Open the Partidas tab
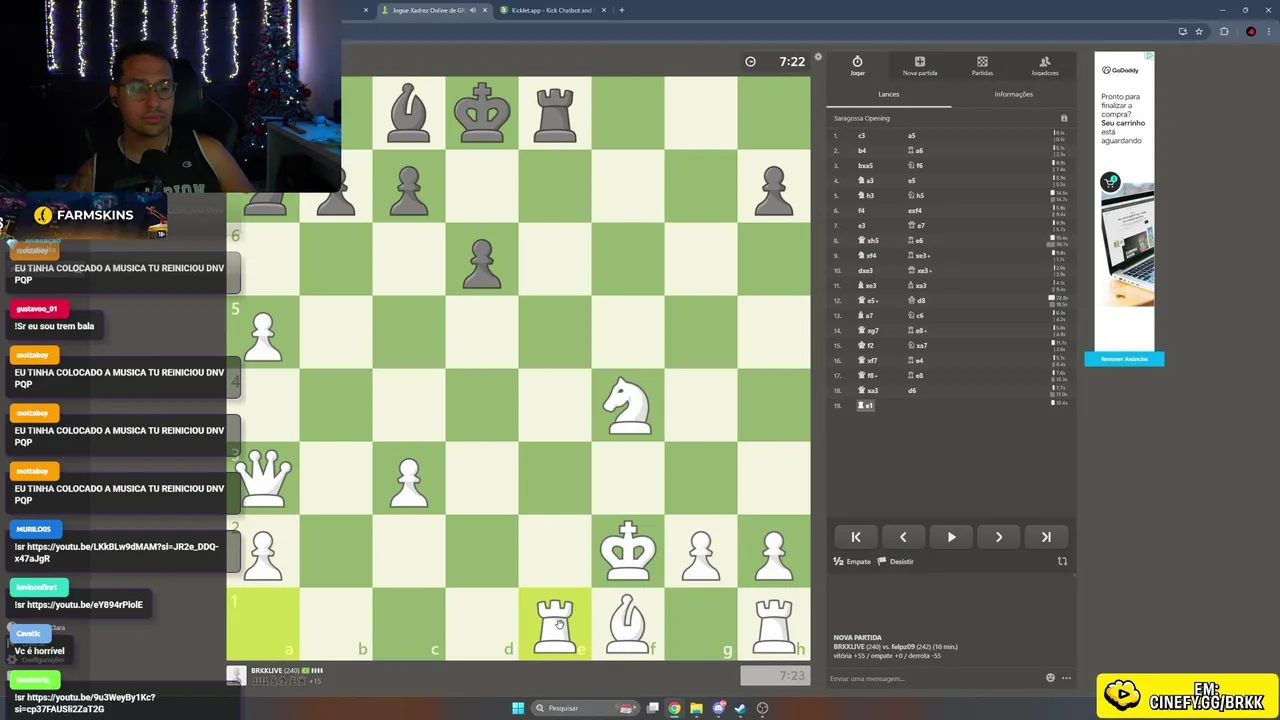Viewport: 1280px width, 720px height. (x=982, y=66)
